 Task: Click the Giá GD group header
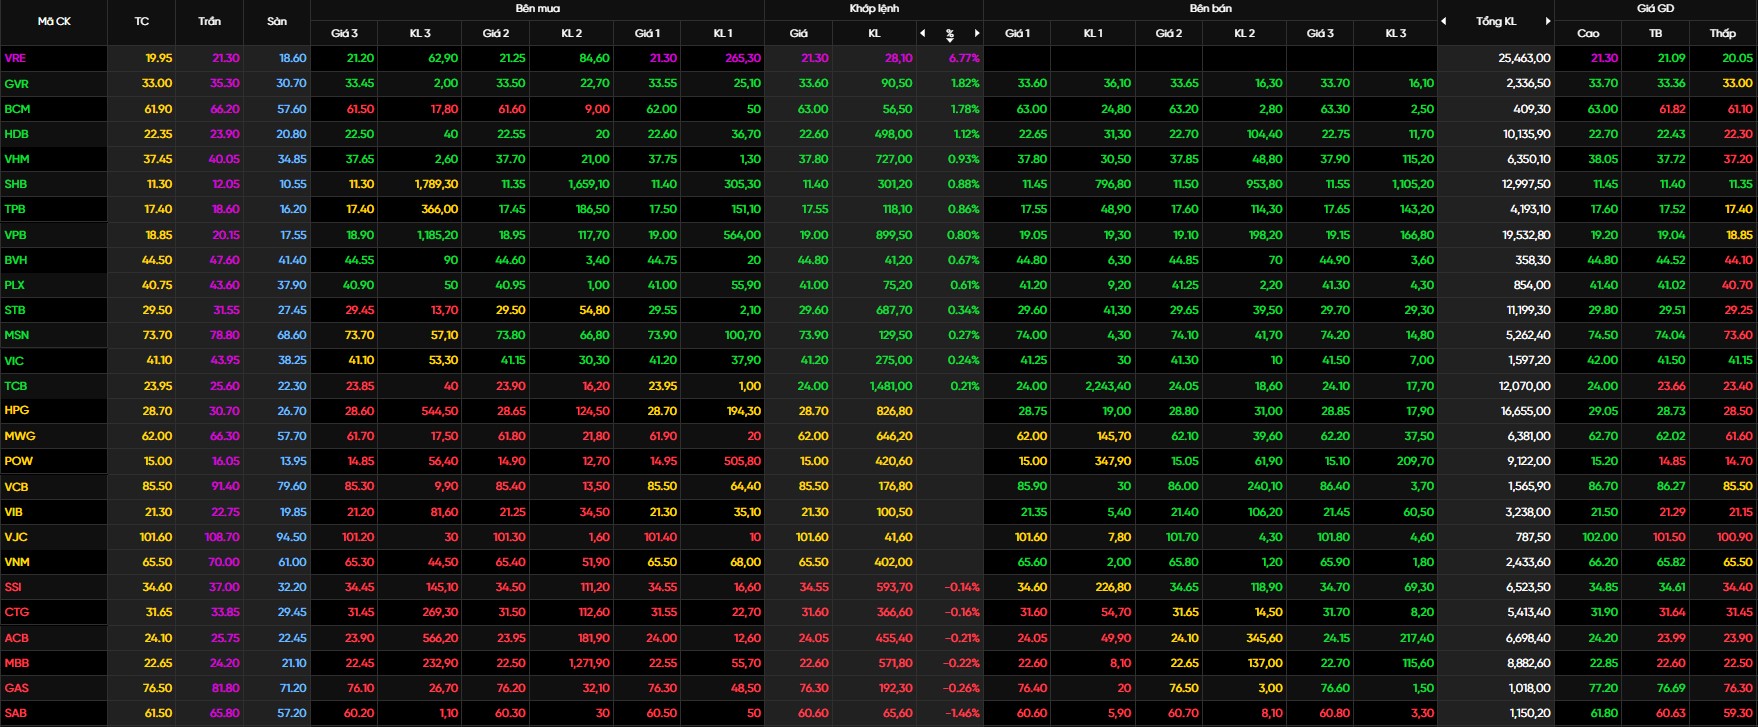1655,8
